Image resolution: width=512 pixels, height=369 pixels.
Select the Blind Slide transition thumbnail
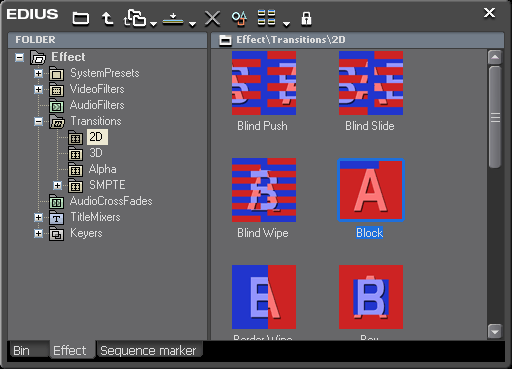[x=371, y=83]
